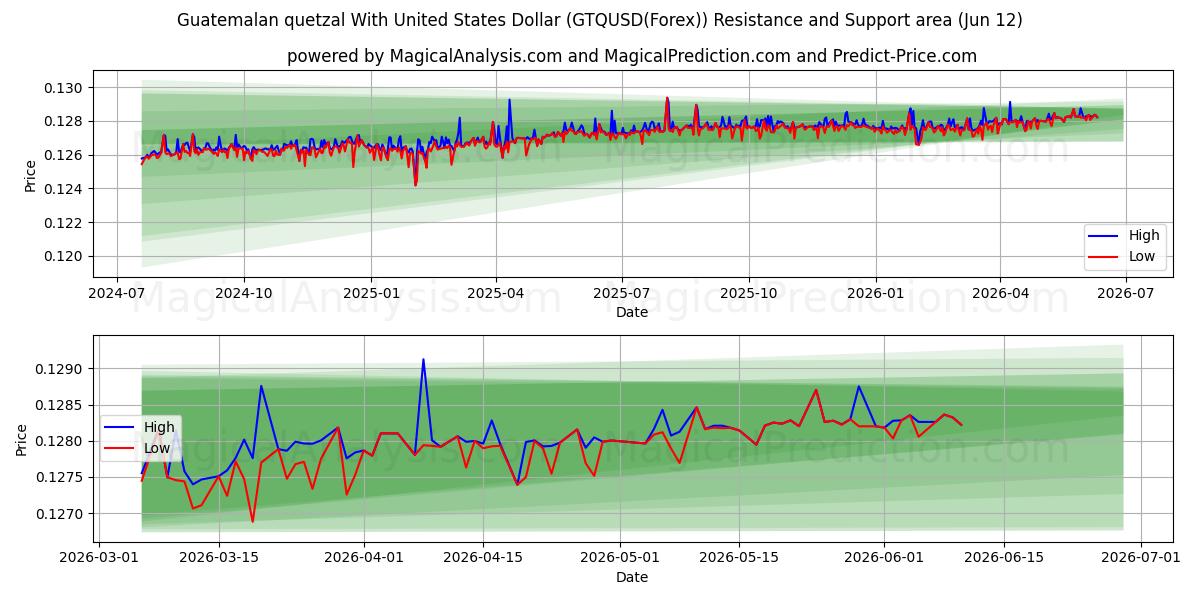Click the tallest blue High spike in bottom chart
Image resolution: width=1200 pixels, height=600 pixels.
click(x=423, y=360)
